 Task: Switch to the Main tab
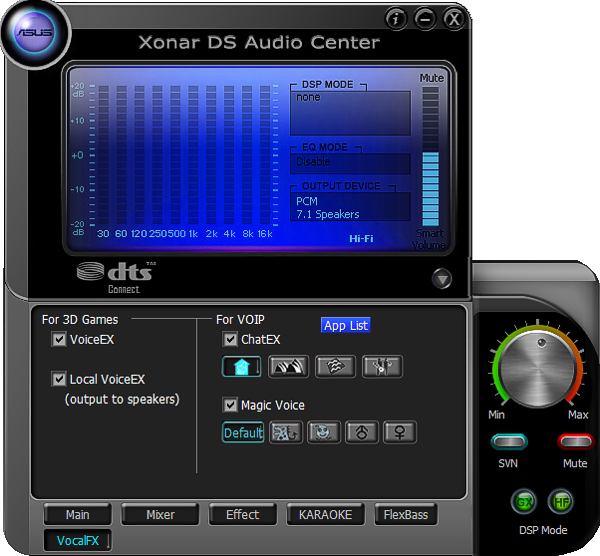[x=78, y=515]
